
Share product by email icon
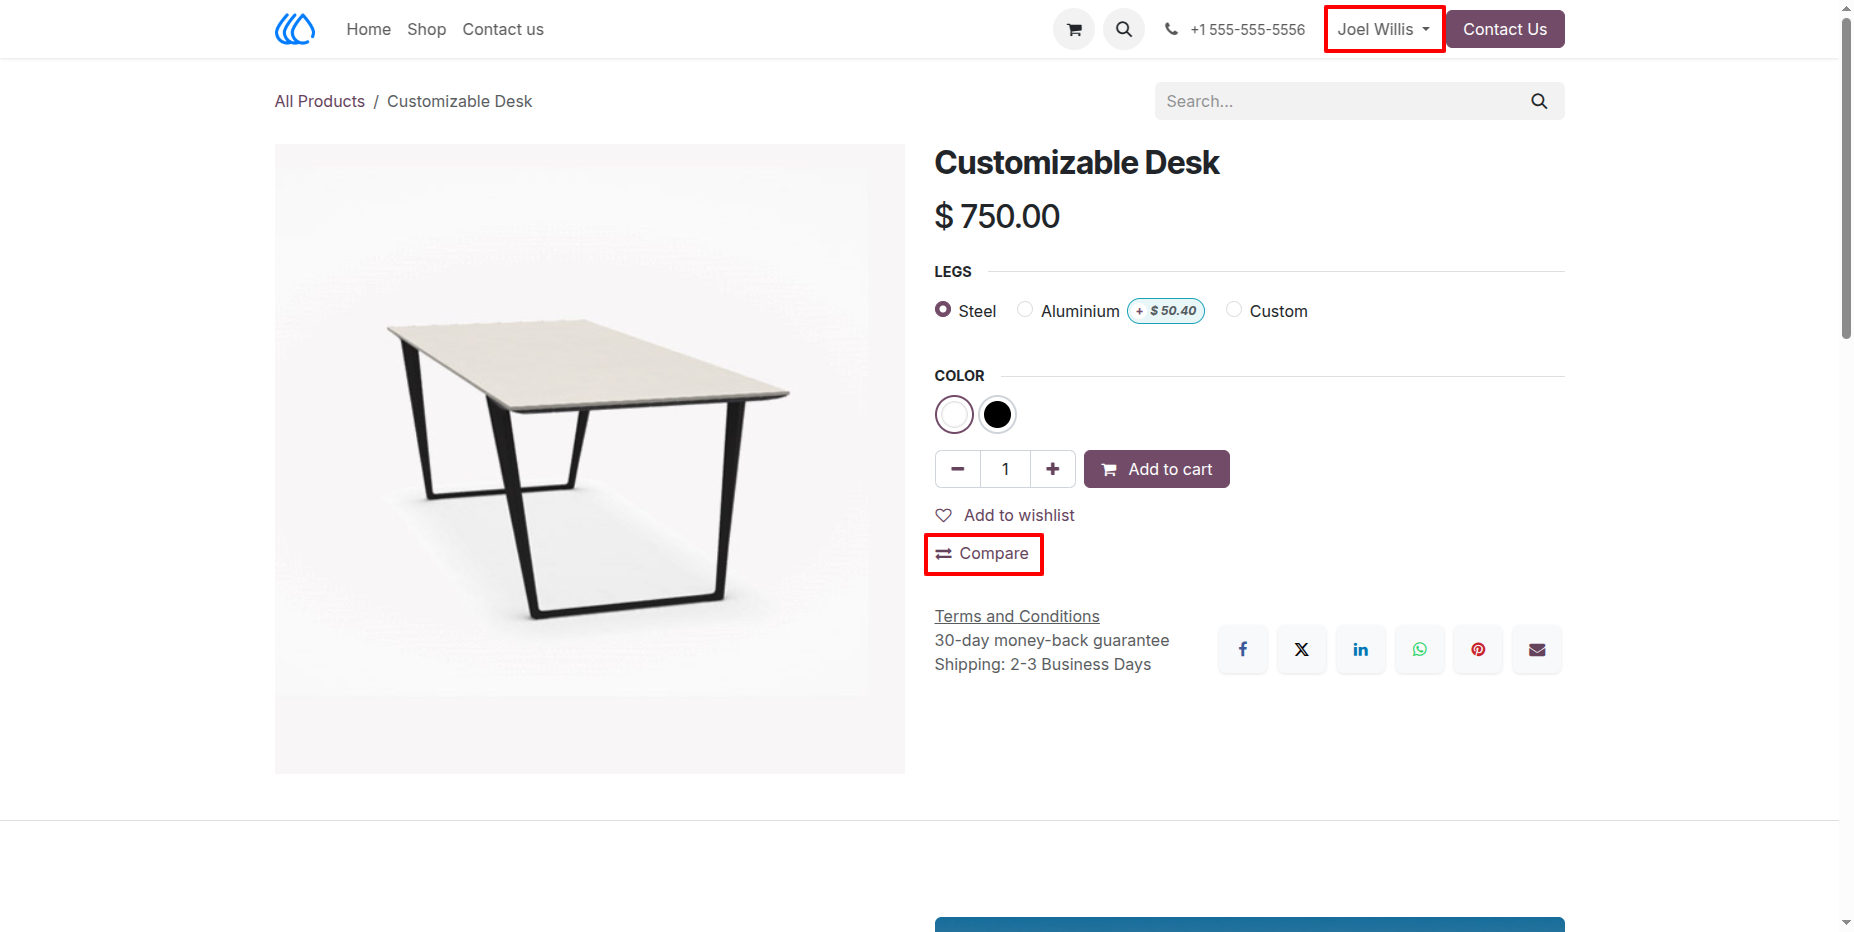click(x=1537, y=649)
